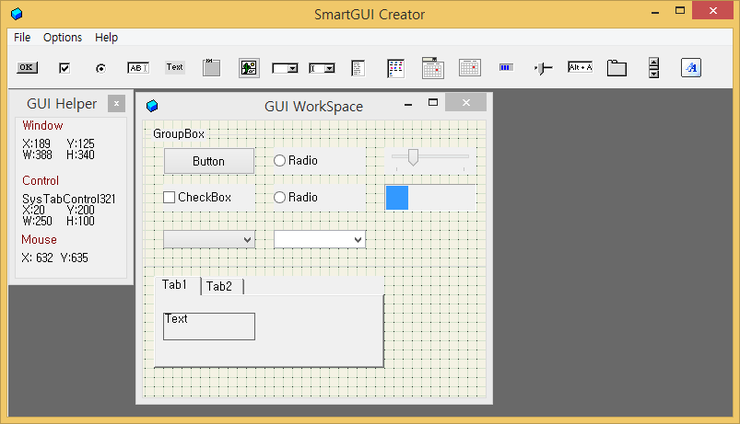The image size is (740, 424).
Task: Select the Progress bar control tool
Action: (506, 68)
